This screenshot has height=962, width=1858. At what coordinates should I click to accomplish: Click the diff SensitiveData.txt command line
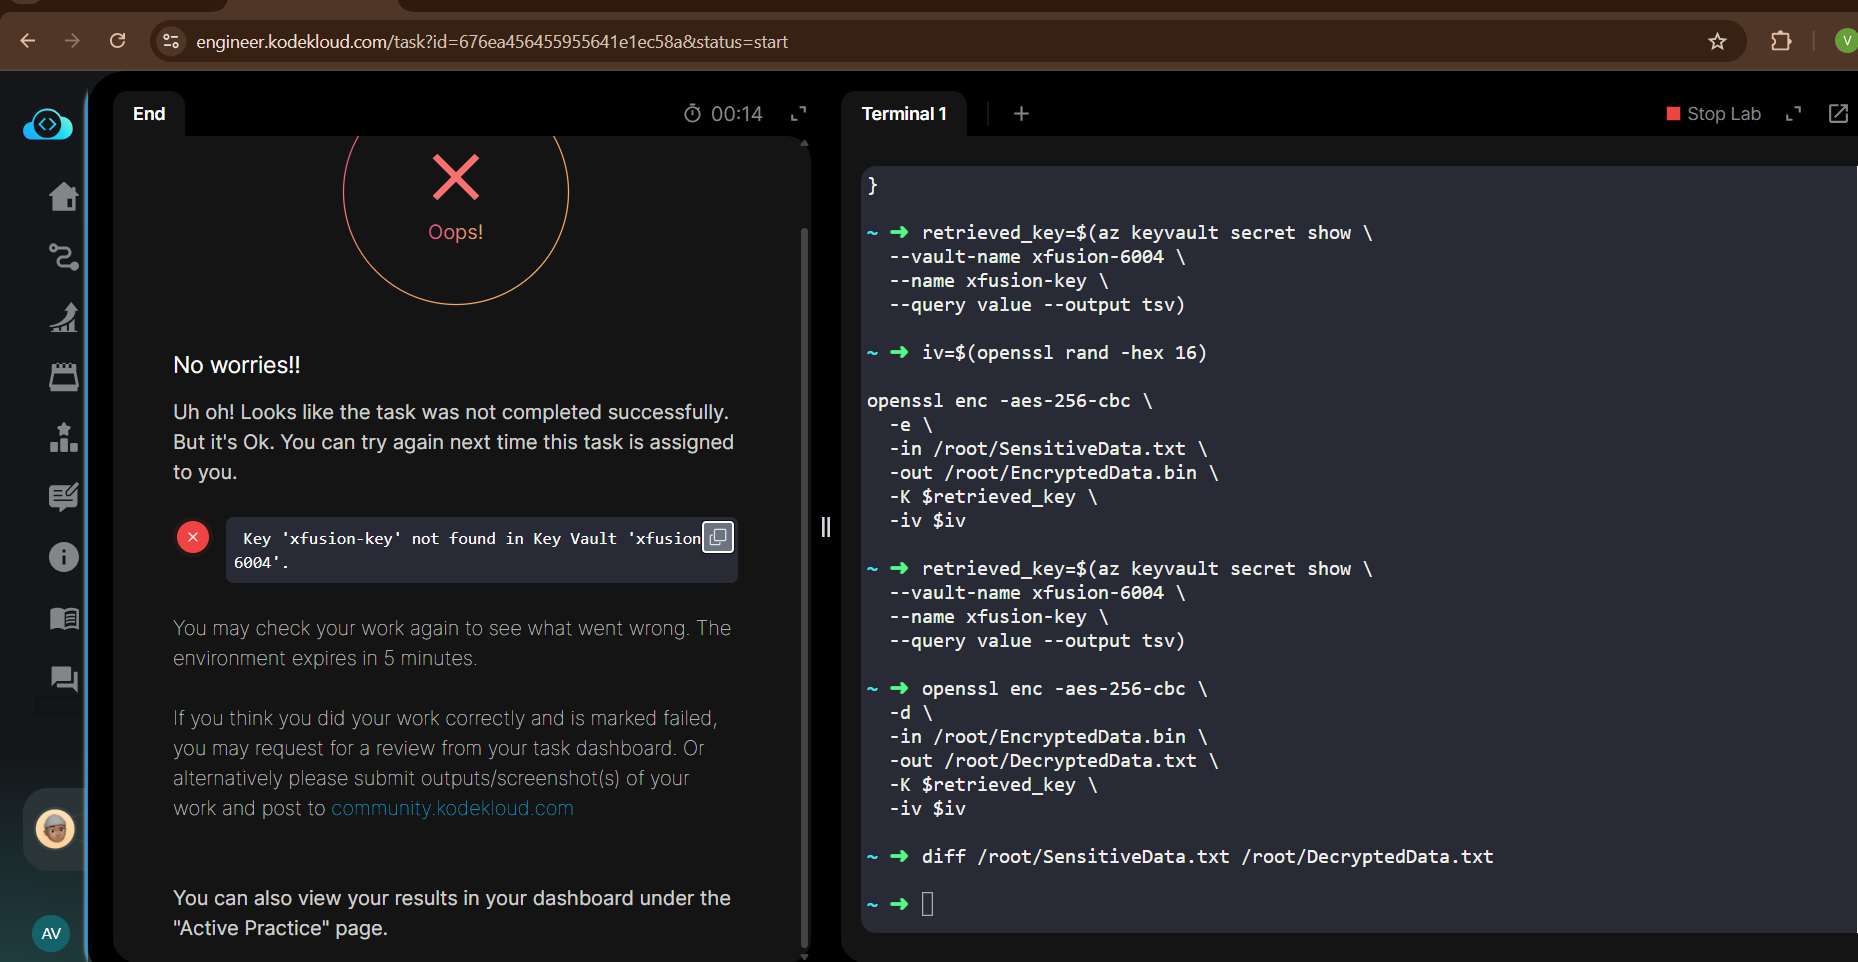click(x=1207, y=857)
